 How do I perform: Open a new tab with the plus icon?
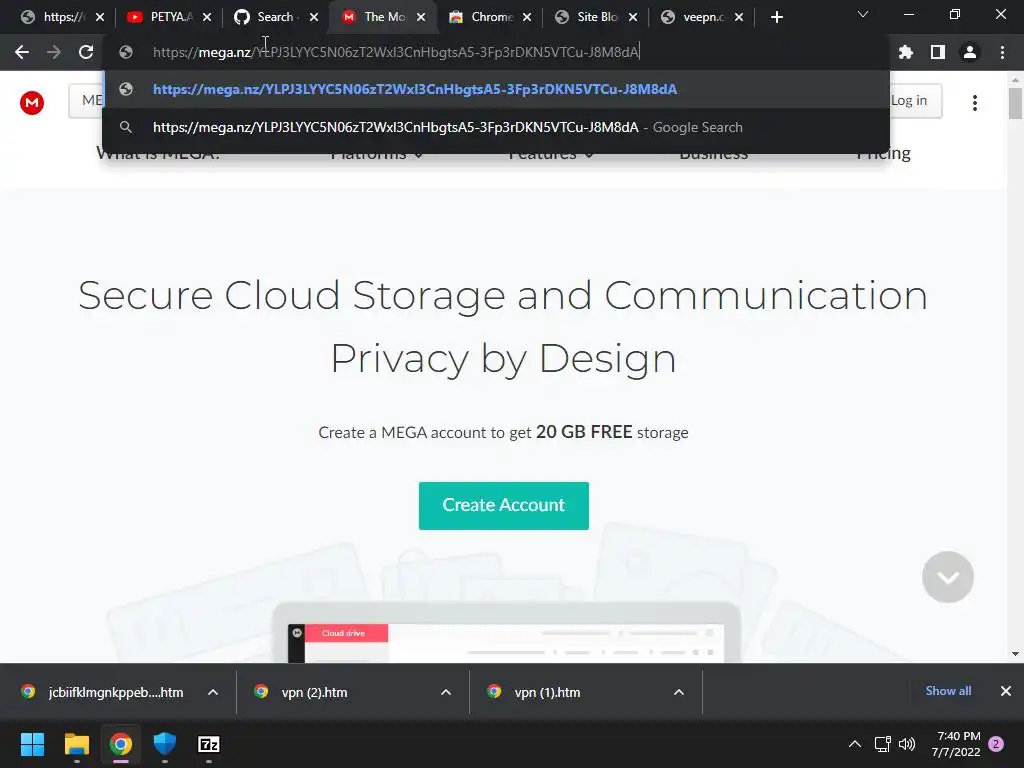(776, 17)
